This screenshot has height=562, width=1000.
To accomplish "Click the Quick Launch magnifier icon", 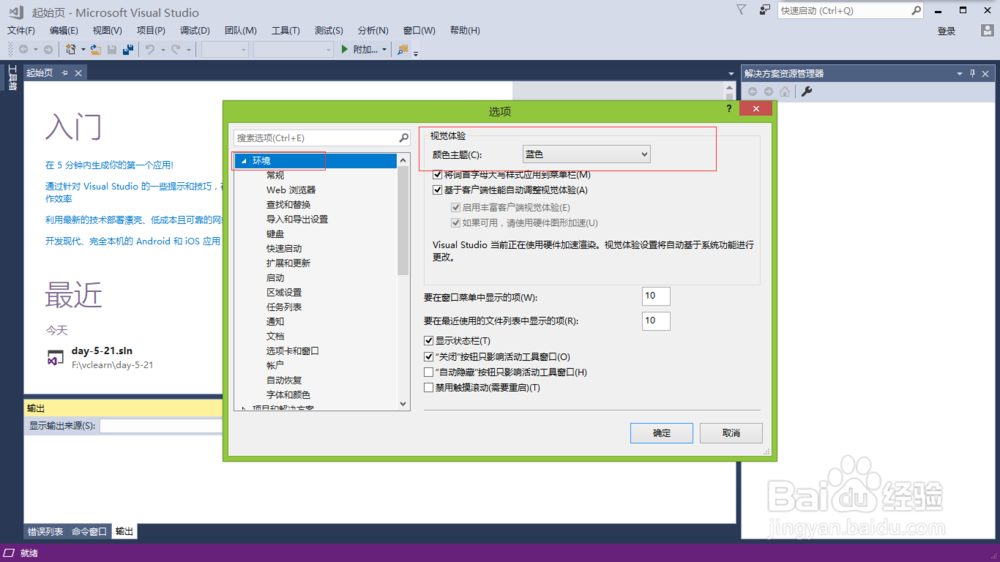I will pos(916,10).
